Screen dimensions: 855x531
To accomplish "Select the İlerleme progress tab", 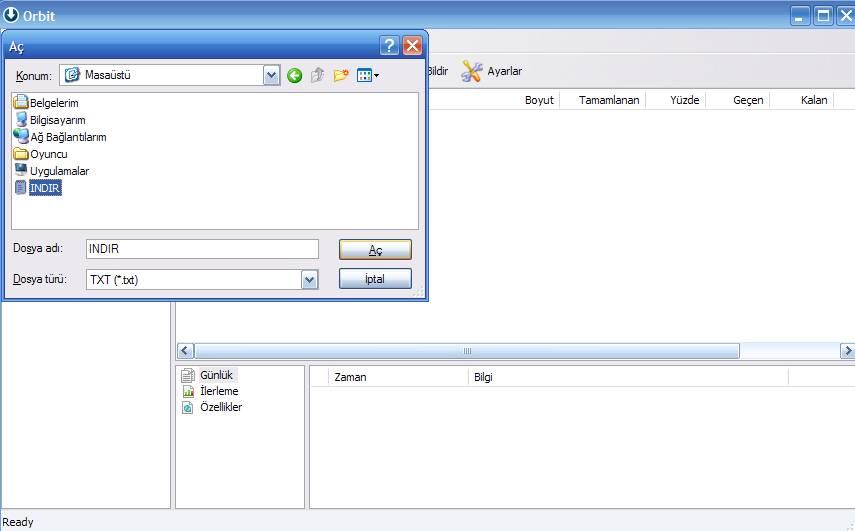I will [219, 391].
